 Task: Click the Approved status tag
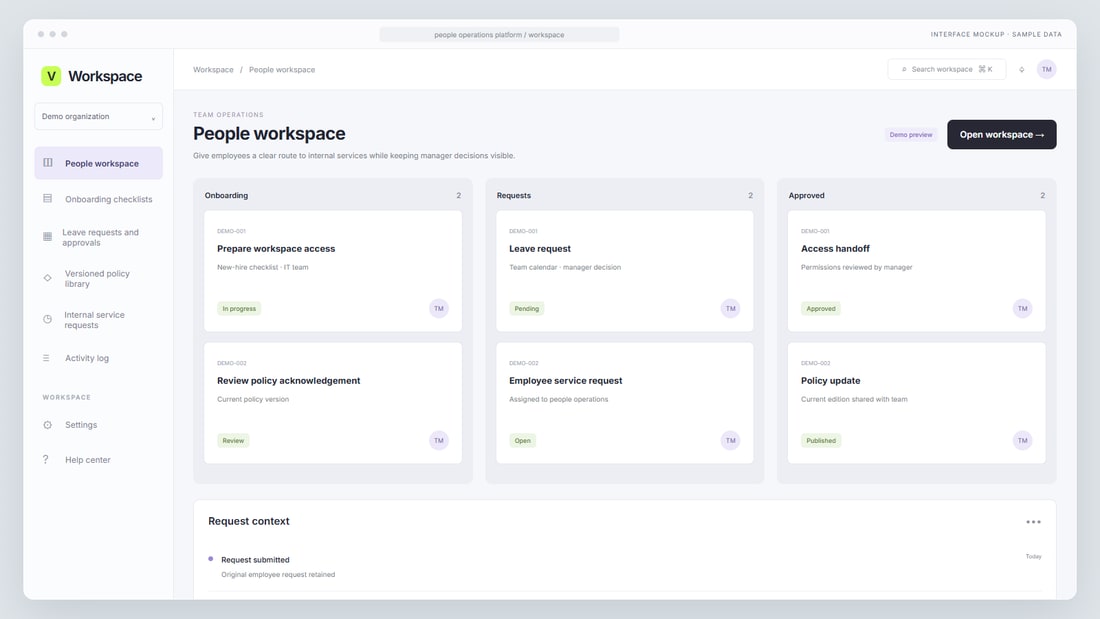821,309
